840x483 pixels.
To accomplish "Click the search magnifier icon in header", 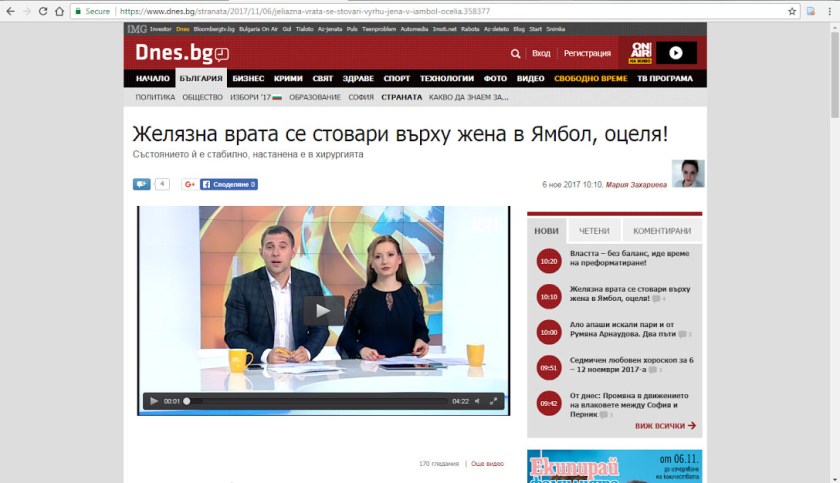I will pyautogui.click(x=516, y=54).
